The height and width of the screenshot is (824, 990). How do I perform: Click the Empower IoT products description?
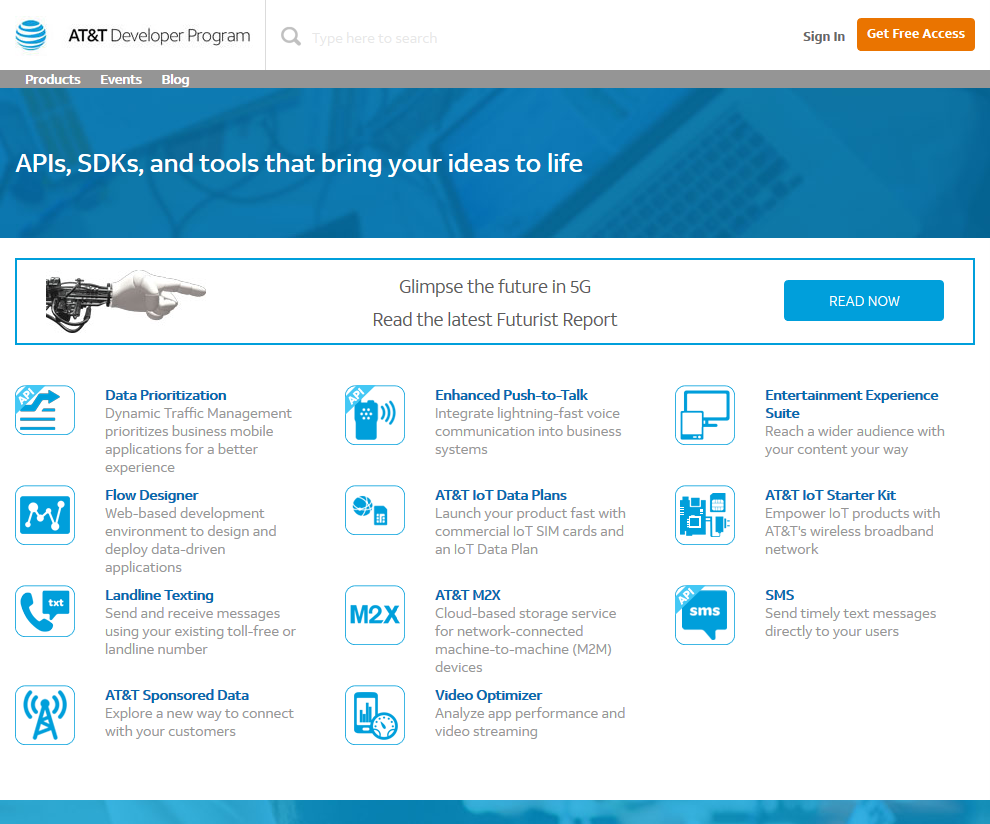[852, 532]
